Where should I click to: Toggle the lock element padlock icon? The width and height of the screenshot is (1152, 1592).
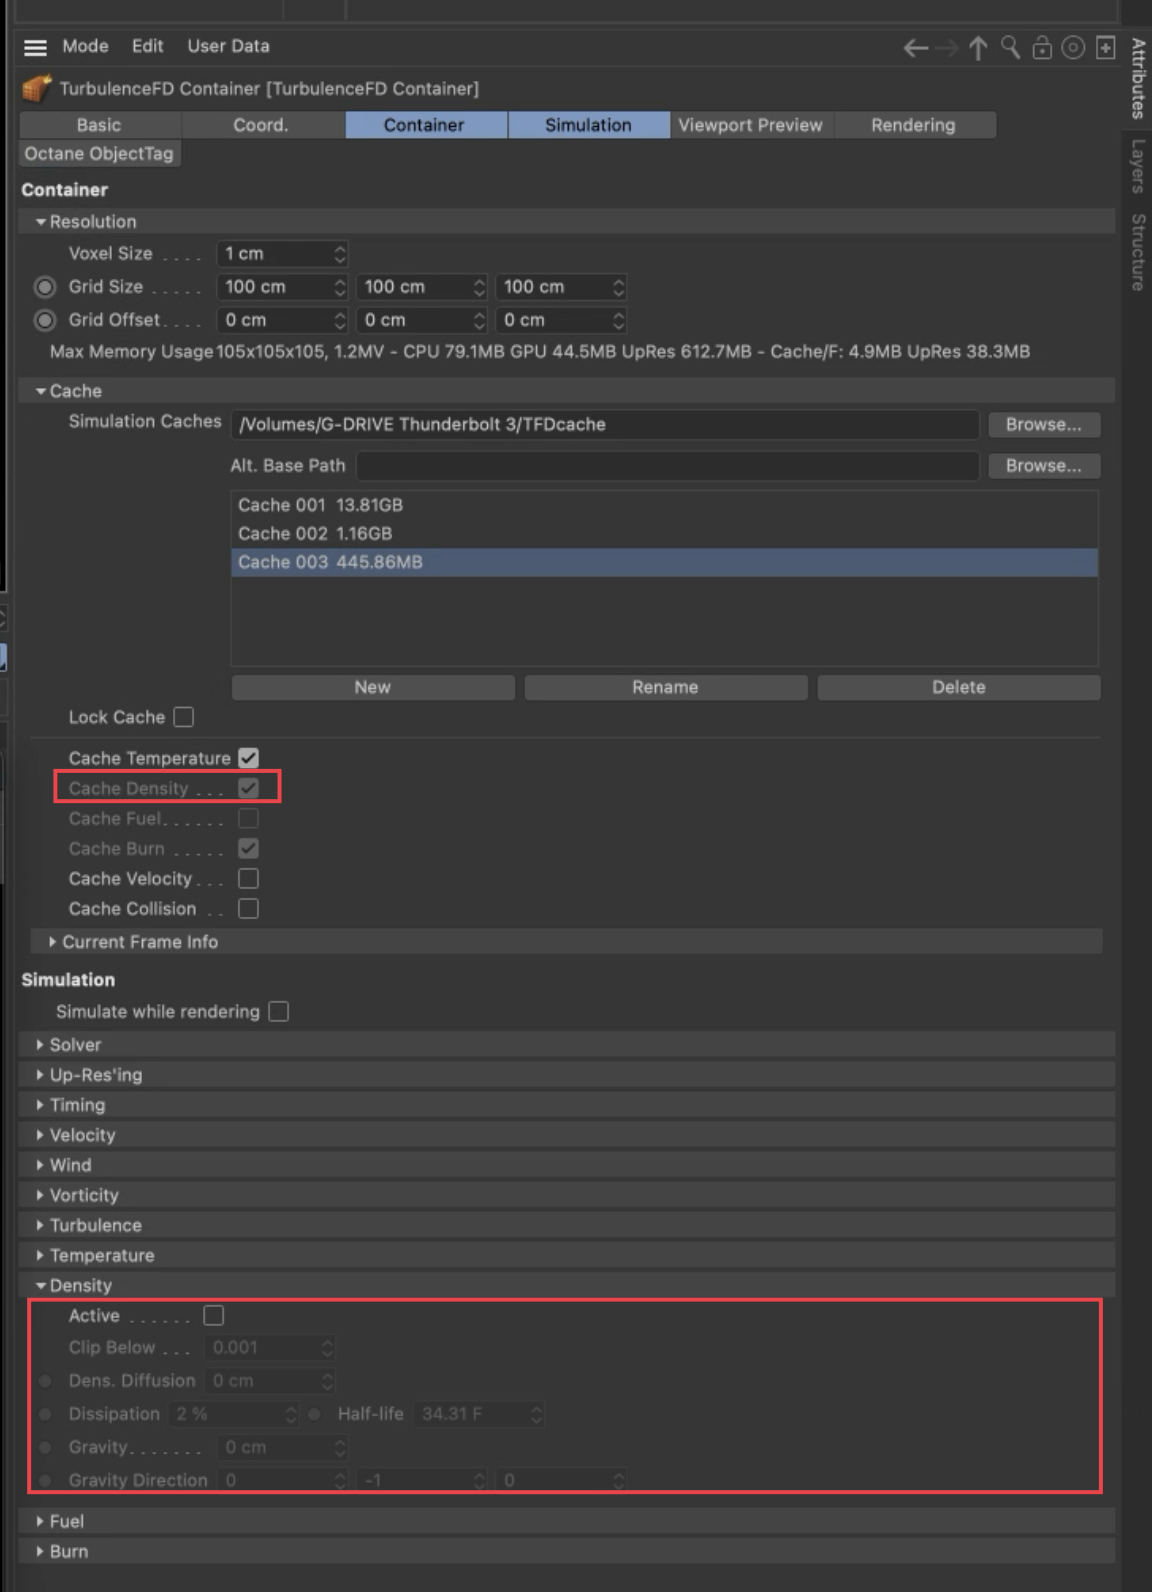point(1042,48)
